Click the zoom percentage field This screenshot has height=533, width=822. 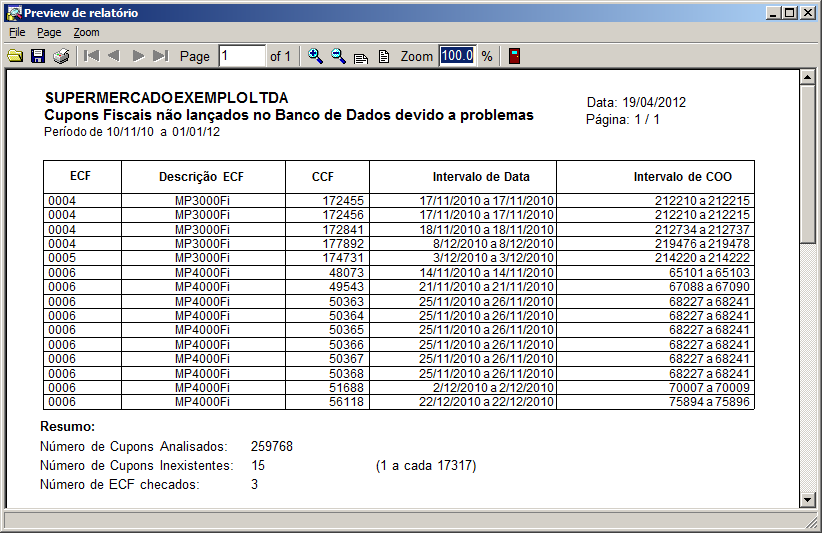click(x=456, y=56)
